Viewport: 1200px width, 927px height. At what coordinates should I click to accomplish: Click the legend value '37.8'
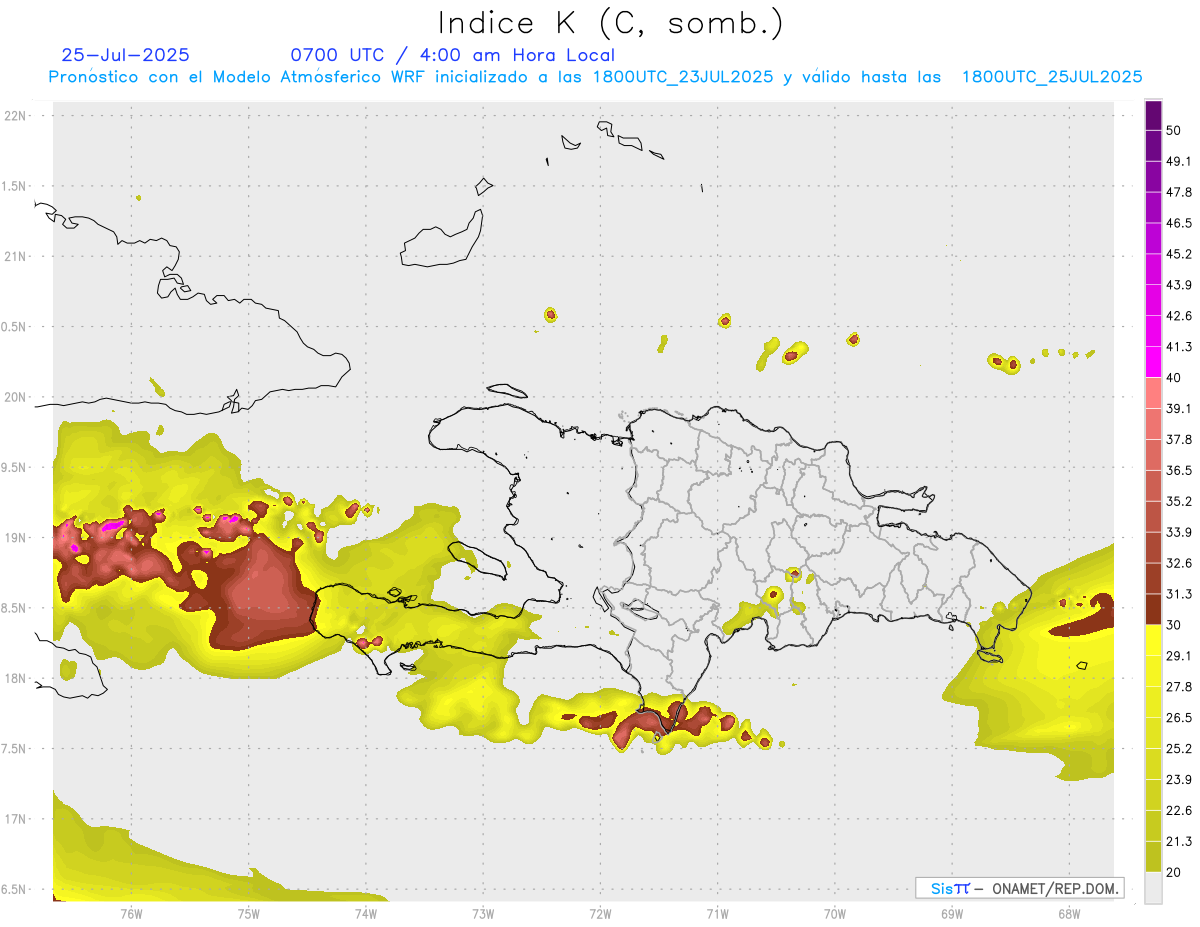[1179, 440]
